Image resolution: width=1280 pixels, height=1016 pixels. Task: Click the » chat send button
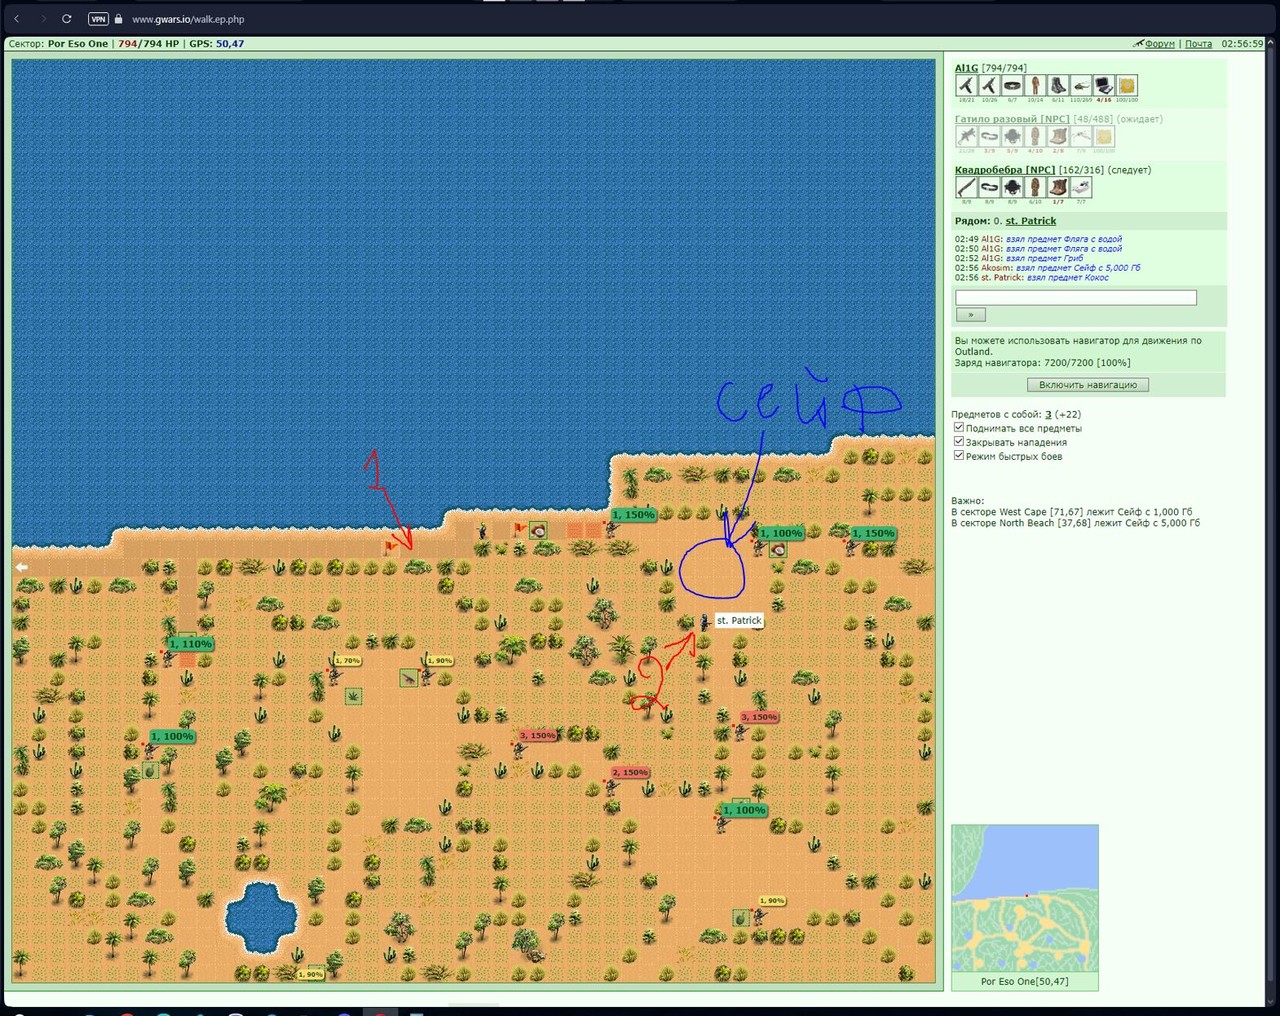[x=970, y=314]
